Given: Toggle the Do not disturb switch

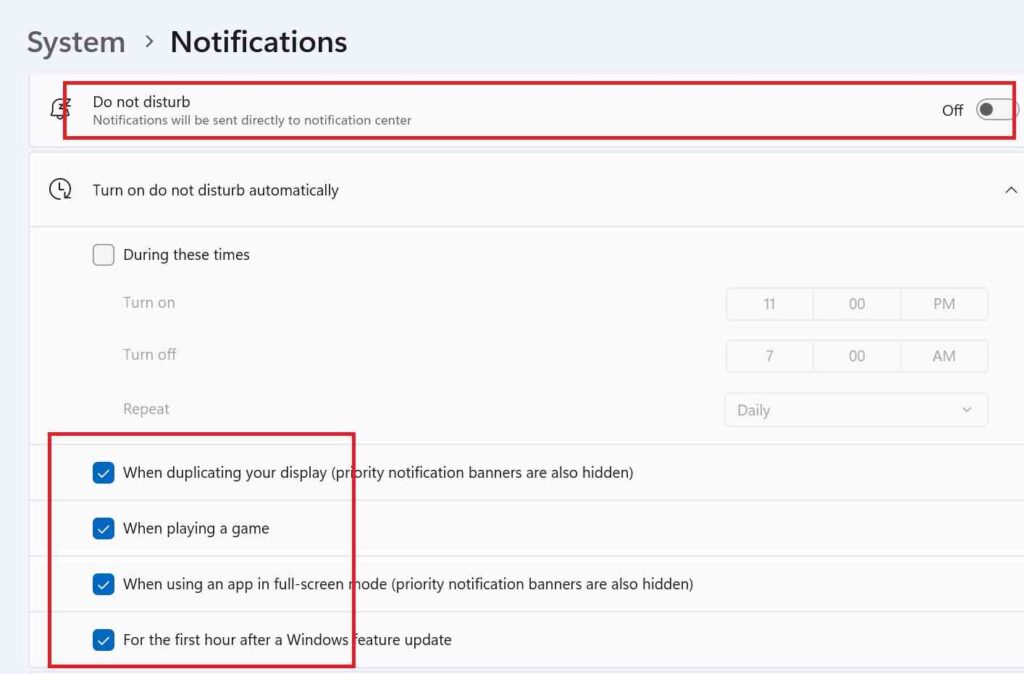Looking at the screenshot, I should (x=997, y=110).
